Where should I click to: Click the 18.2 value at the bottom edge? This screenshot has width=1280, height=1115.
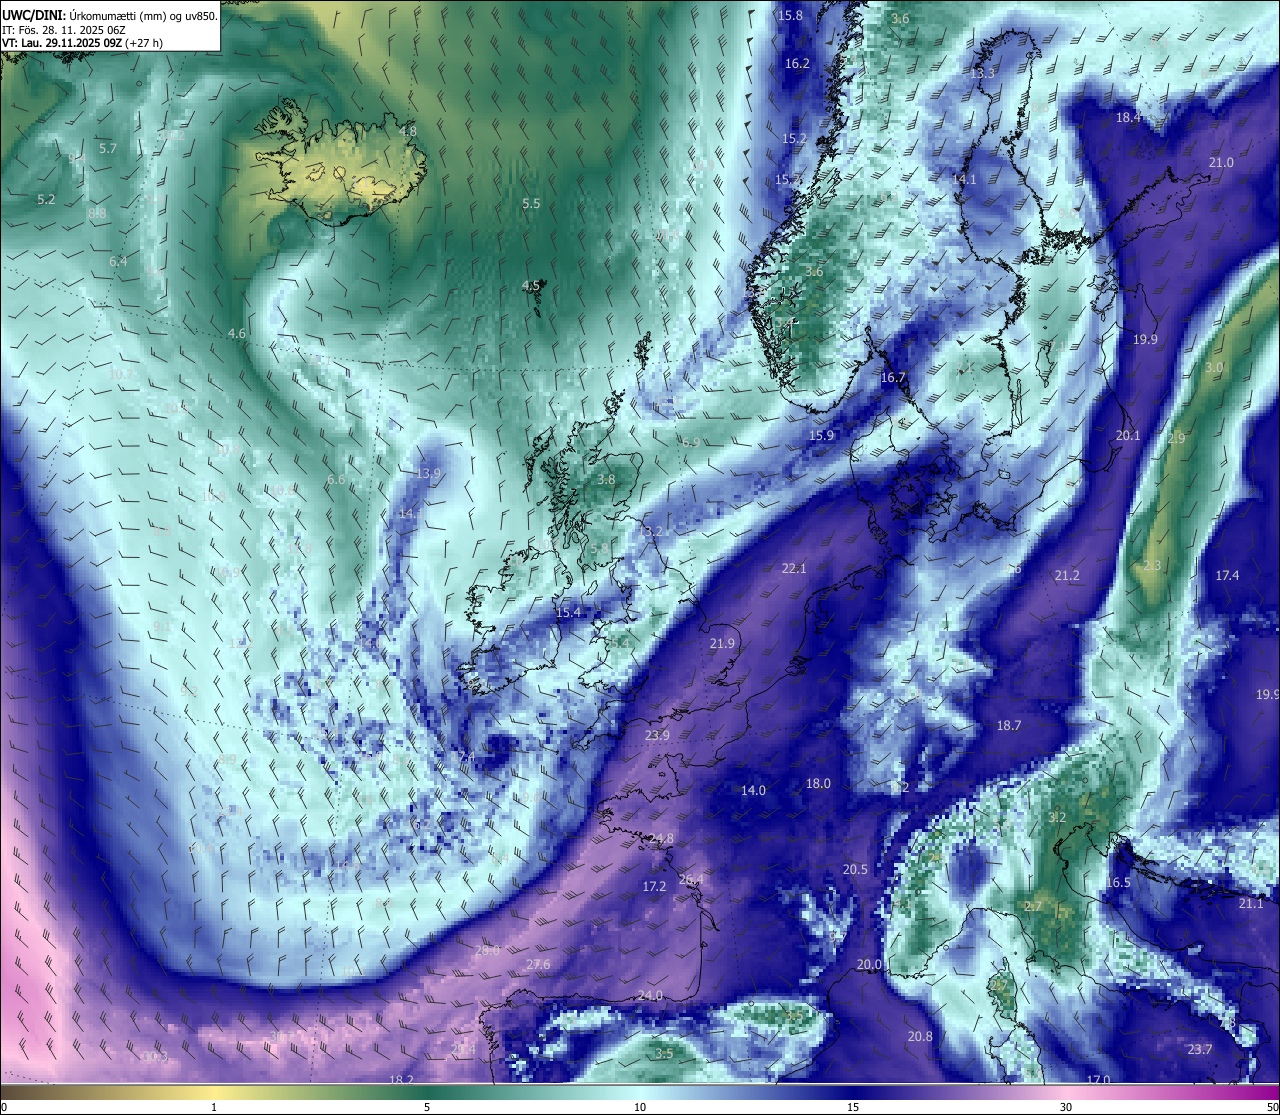pyautogui.click(x=401, y=1079)
